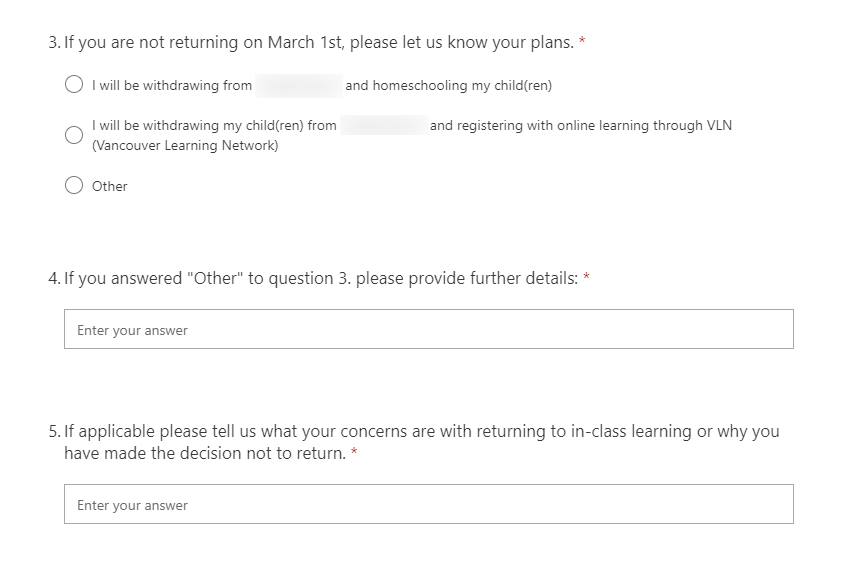Screen dimensions: 841x564
Task: Select the homeschooling my child(ren) radio button
Action: pyautogui.click(x=73, y=85)
